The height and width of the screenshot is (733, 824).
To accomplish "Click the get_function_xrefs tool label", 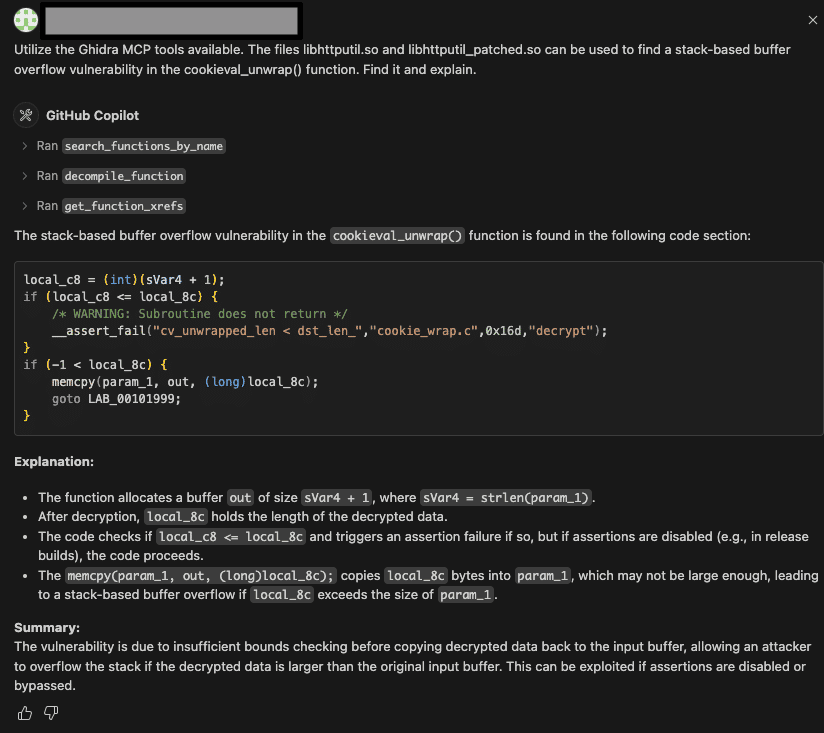I will (x=124, y=206).
